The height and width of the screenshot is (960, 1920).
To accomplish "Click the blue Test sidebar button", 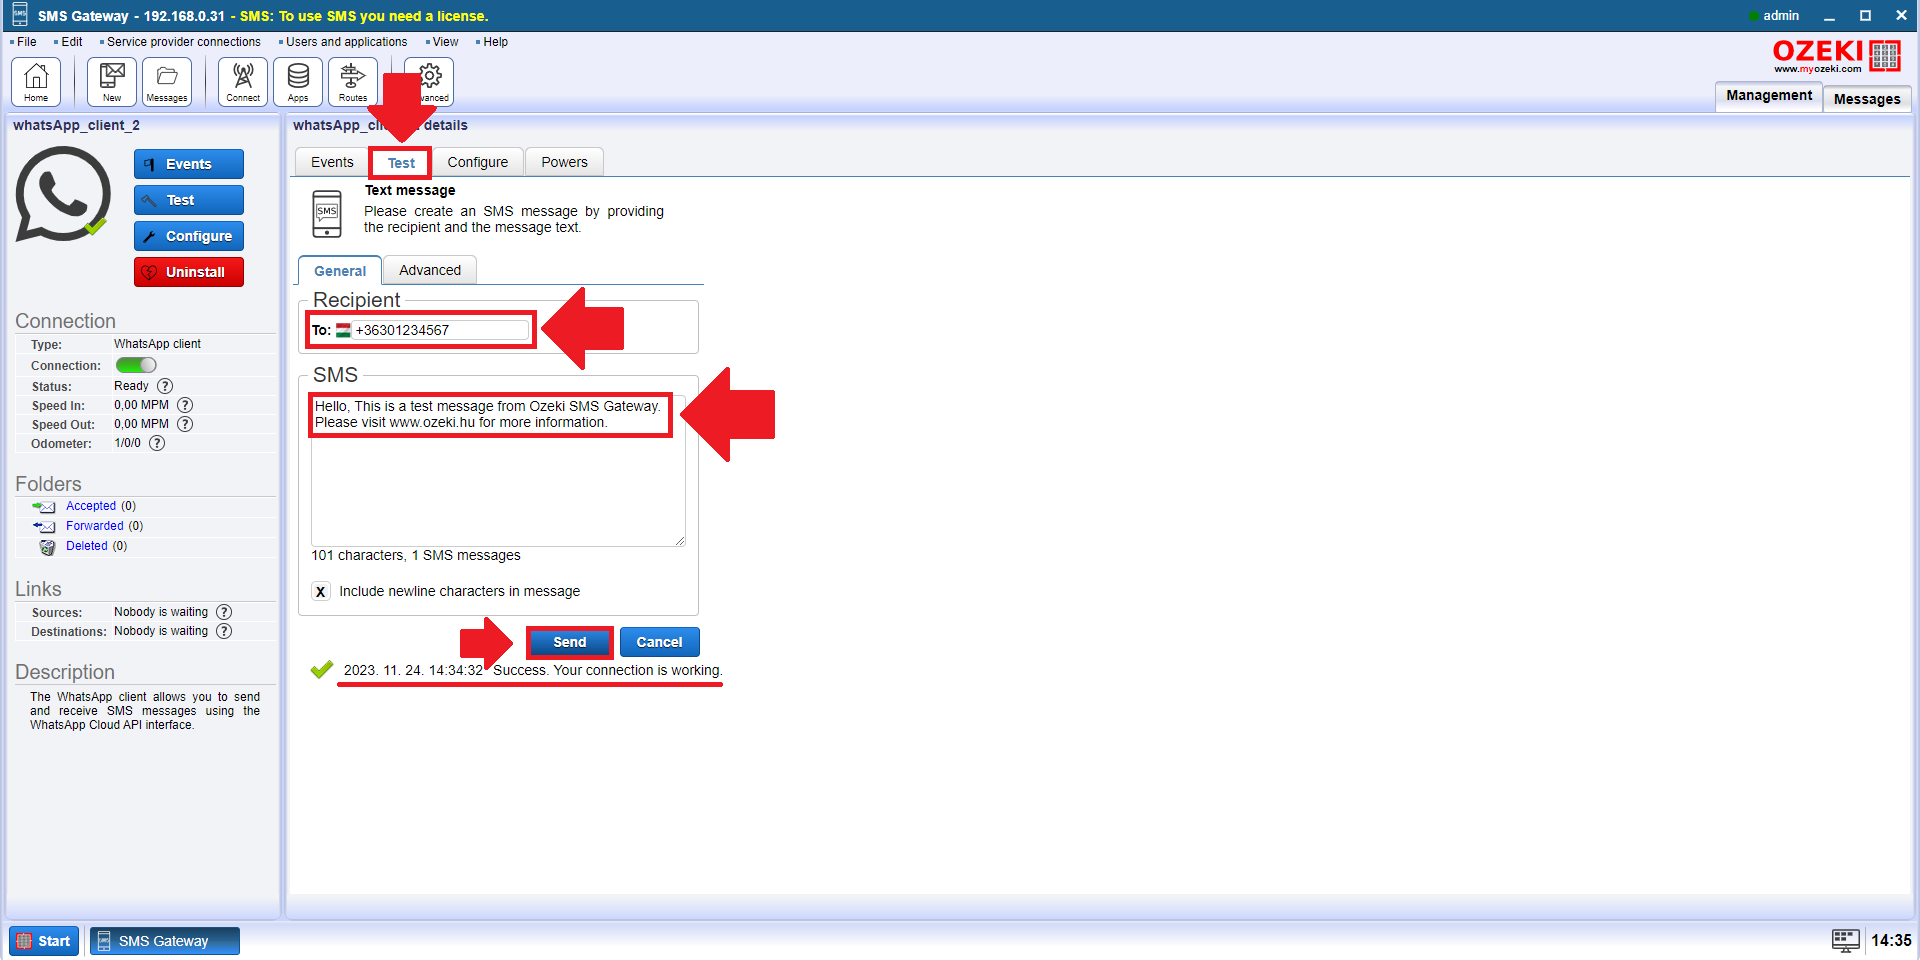I will click(189, 200).
